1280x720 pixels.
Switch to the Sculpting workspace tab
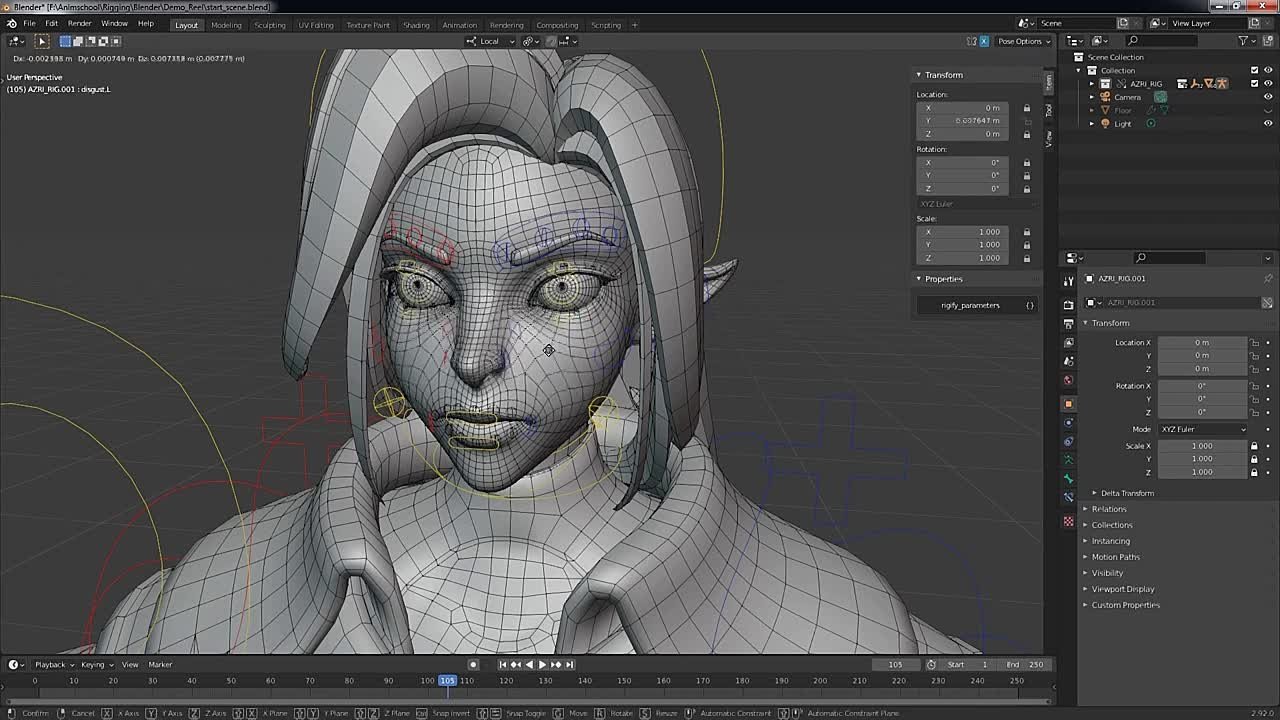tap(270, 25)
